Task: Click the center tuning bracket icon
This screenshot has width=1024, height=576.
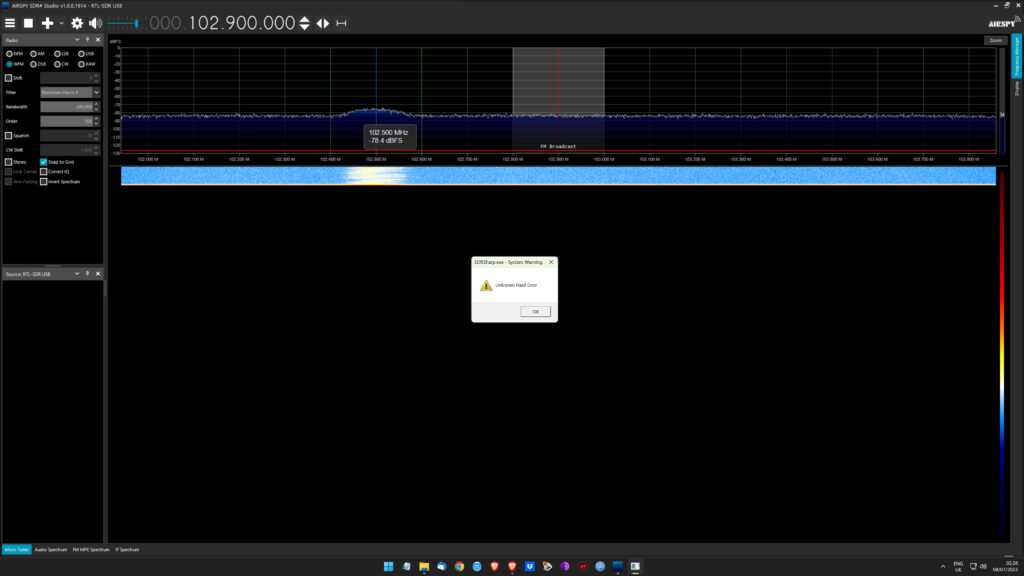Action: coord(341,23)
